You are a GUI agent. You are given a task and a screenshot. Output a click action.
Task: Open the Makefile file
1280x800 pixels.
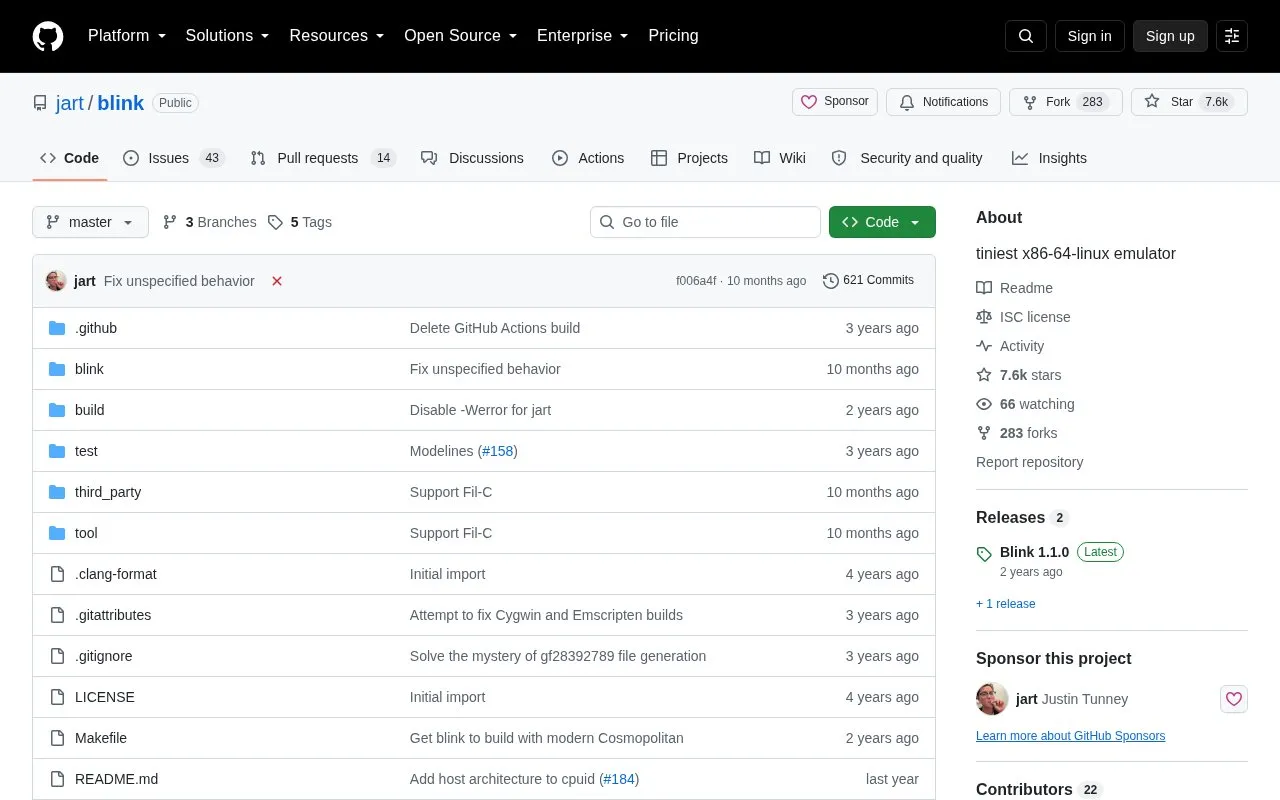point(101,738)
